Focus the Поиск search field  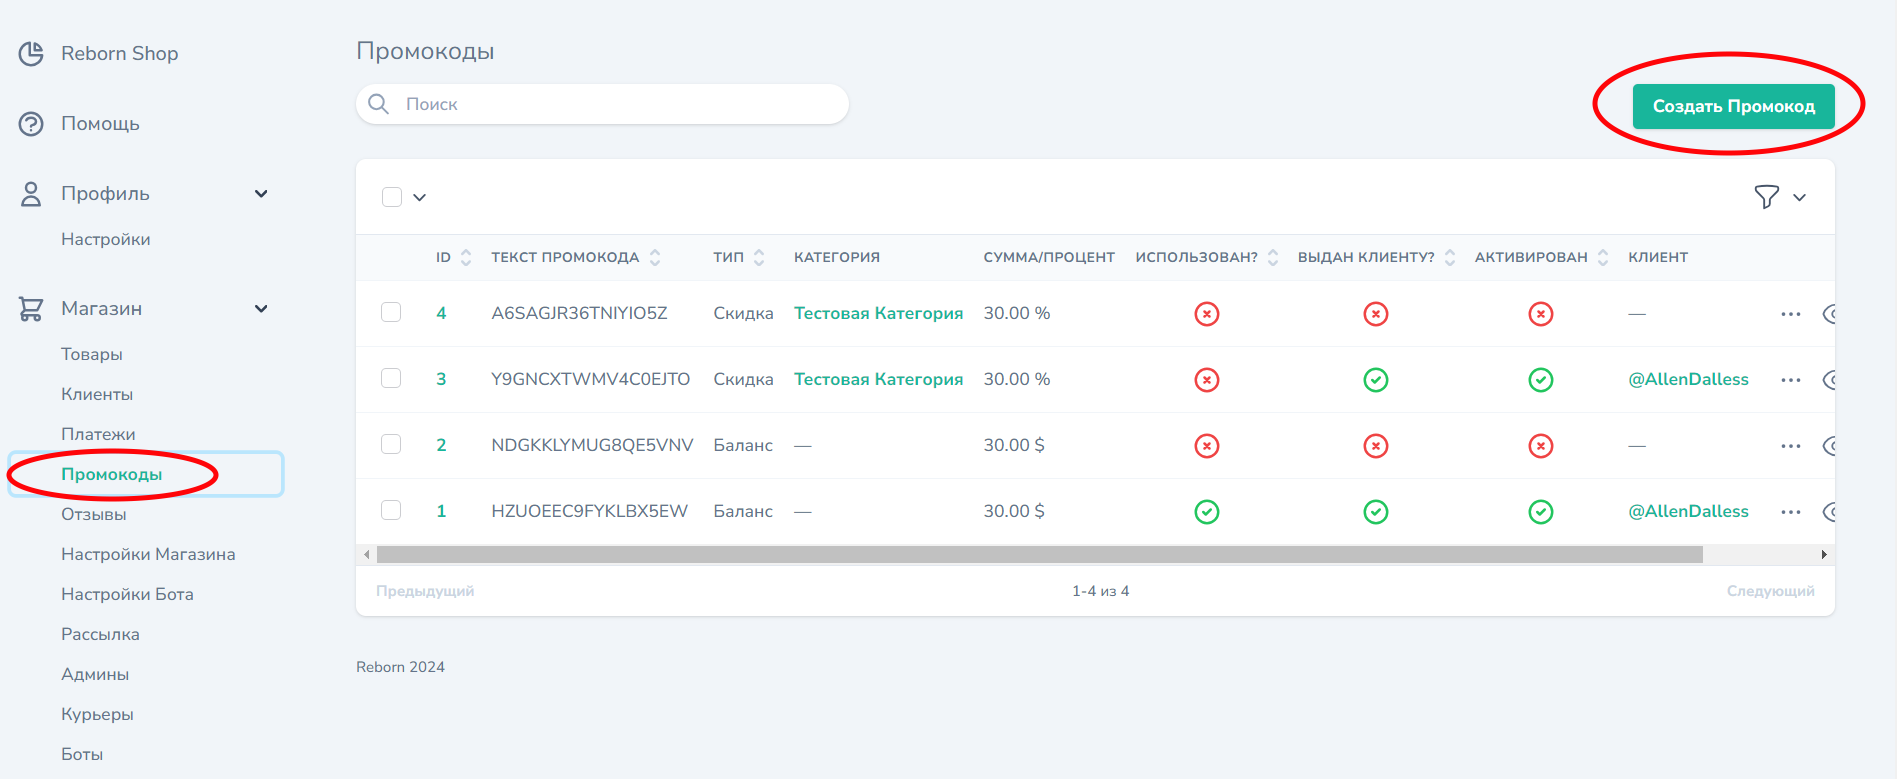tap(602, 104)
